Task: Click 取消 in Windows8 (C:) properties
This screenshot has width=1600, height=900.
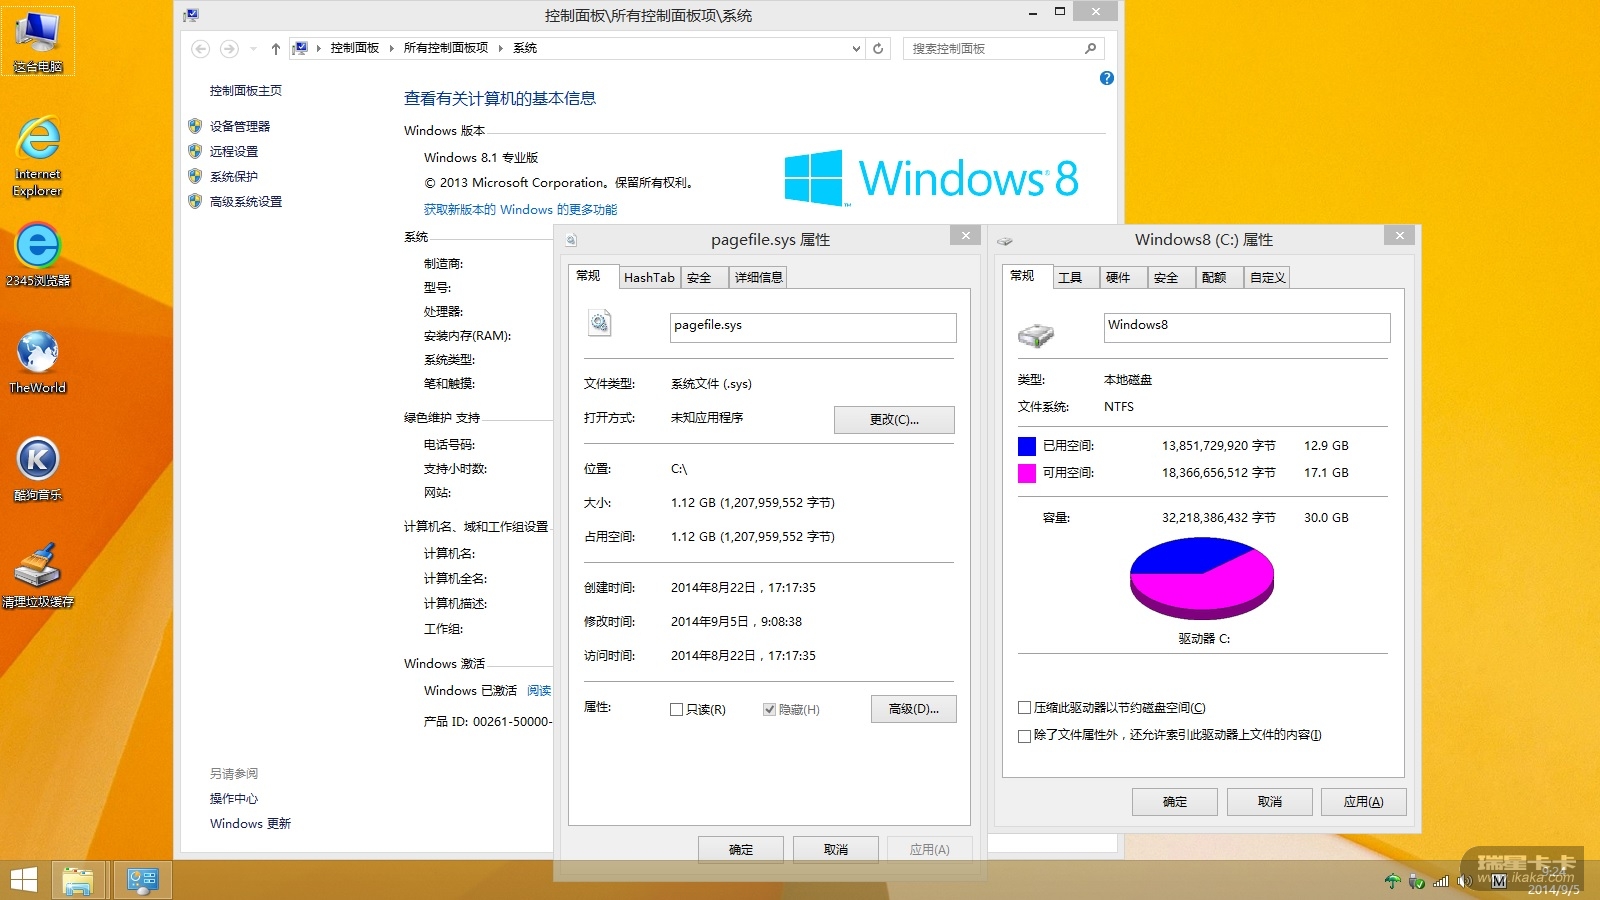Action: click(x=1270, y=802)
